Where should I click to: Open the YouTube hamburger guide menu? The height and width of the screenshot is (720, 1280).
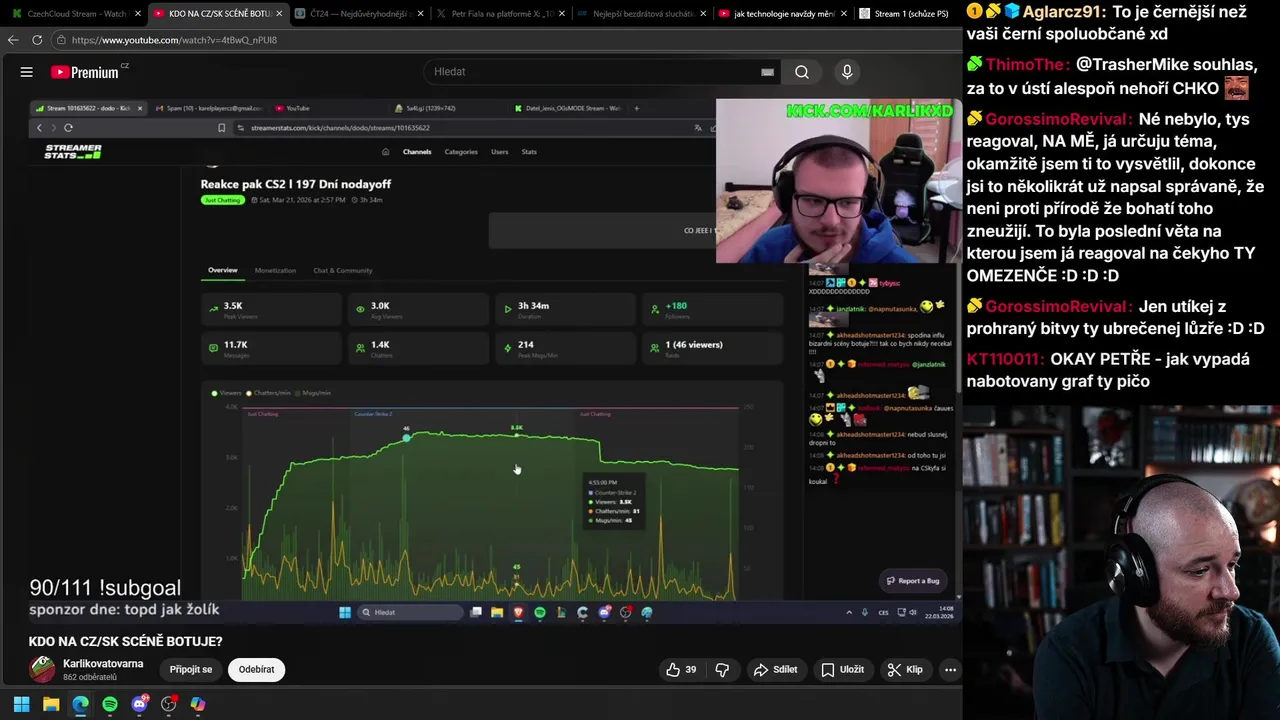[x=27, y=72]
